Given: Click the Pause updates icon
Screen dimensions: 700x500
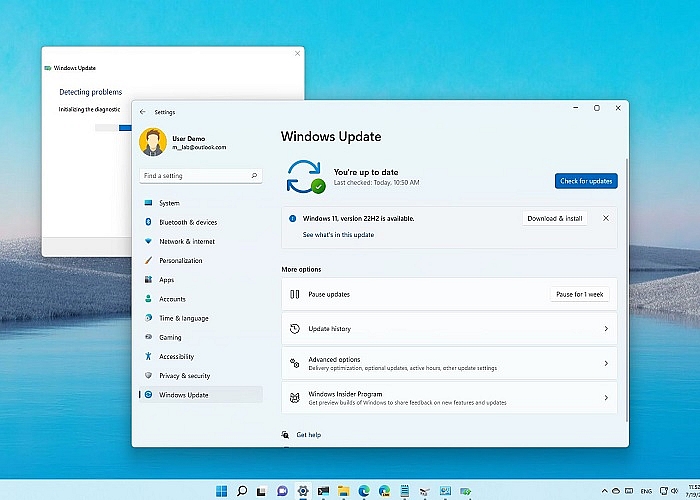Looking at the screenshot, I should [x=295, y=295].
